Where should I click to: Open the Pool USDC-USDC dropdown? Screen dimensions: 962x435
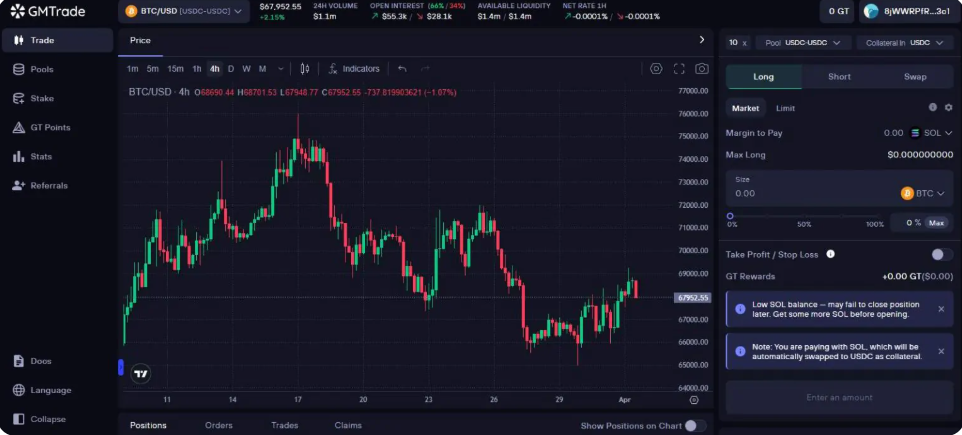pos(804,42)
